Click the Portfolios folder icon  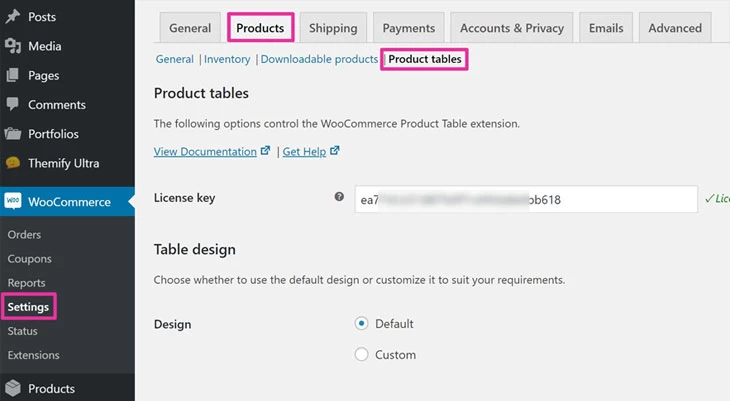click(13, 134)
